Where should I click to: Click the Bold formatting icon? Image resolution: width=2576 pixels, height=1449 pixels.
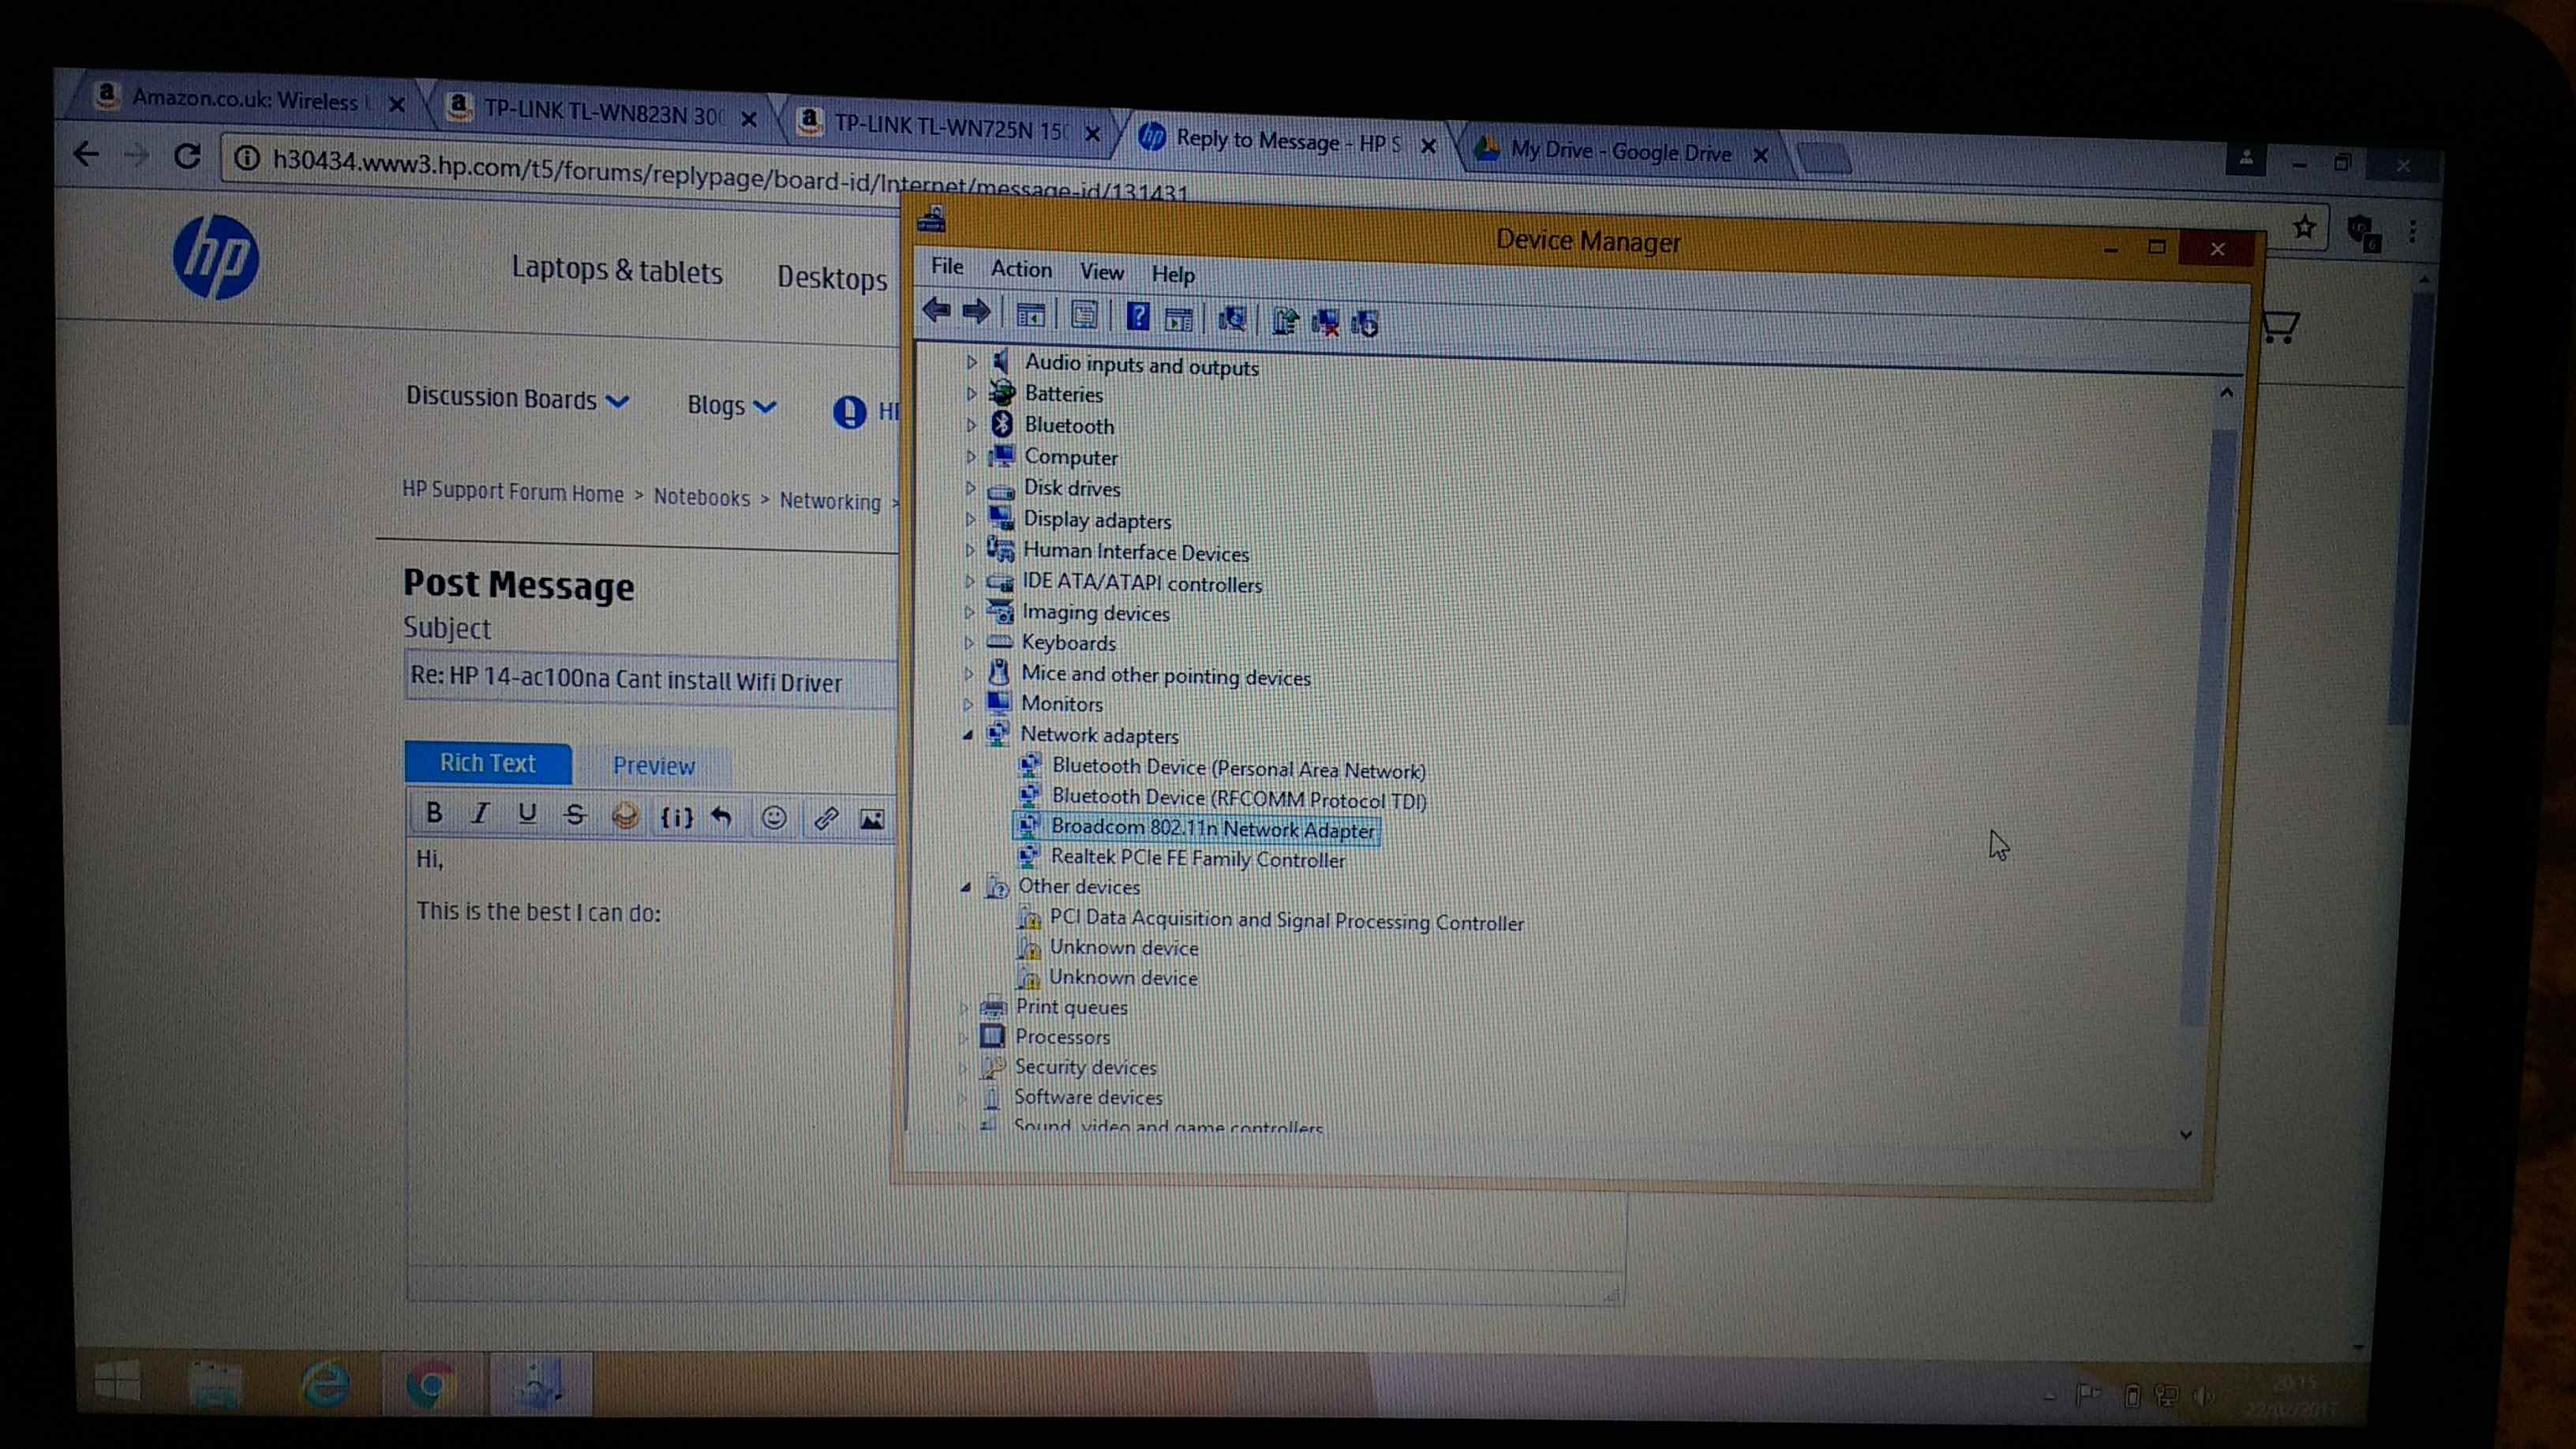(x=434, y=813)
